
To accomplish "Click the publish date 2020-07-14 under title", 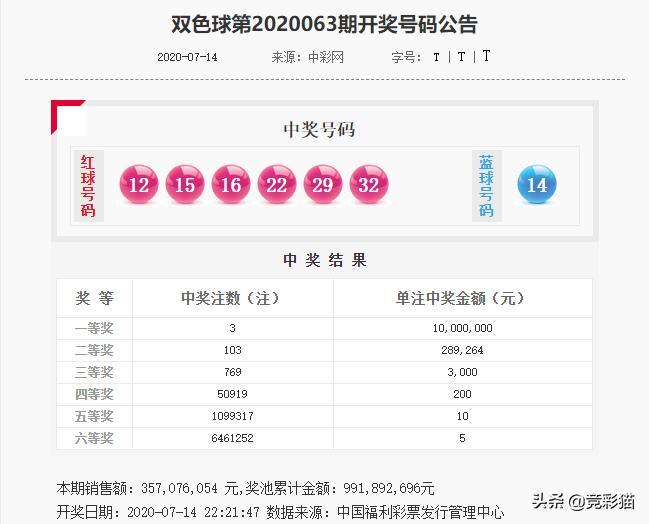I will 187,57.
